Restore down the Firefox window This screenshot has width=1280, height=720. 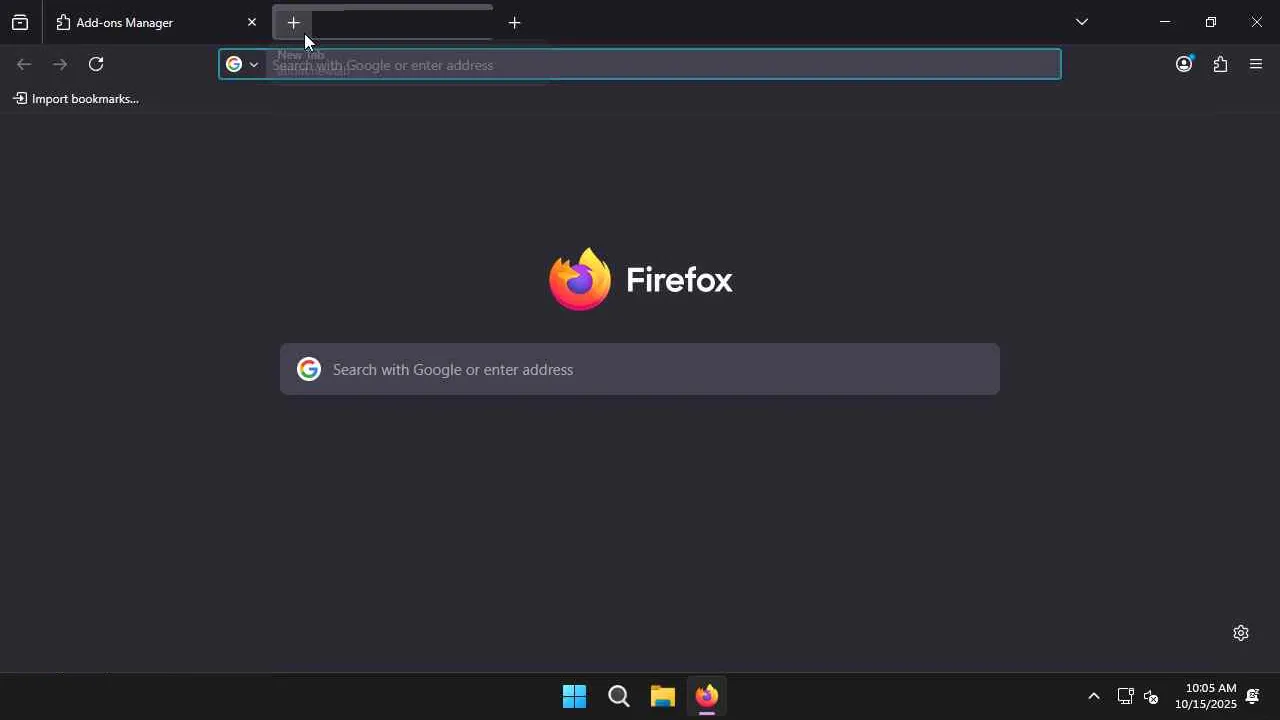tap(1211, 22)
